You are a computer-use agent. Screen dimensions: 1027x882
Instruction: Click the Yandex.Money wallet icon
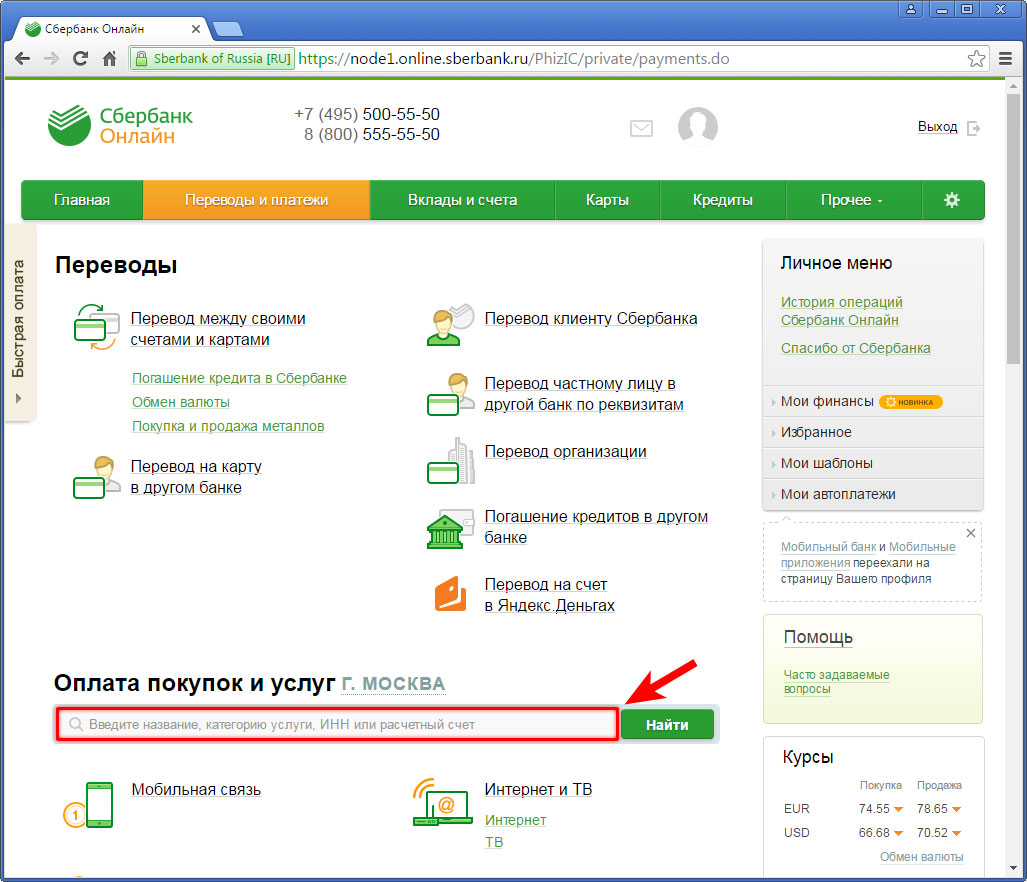451,594
